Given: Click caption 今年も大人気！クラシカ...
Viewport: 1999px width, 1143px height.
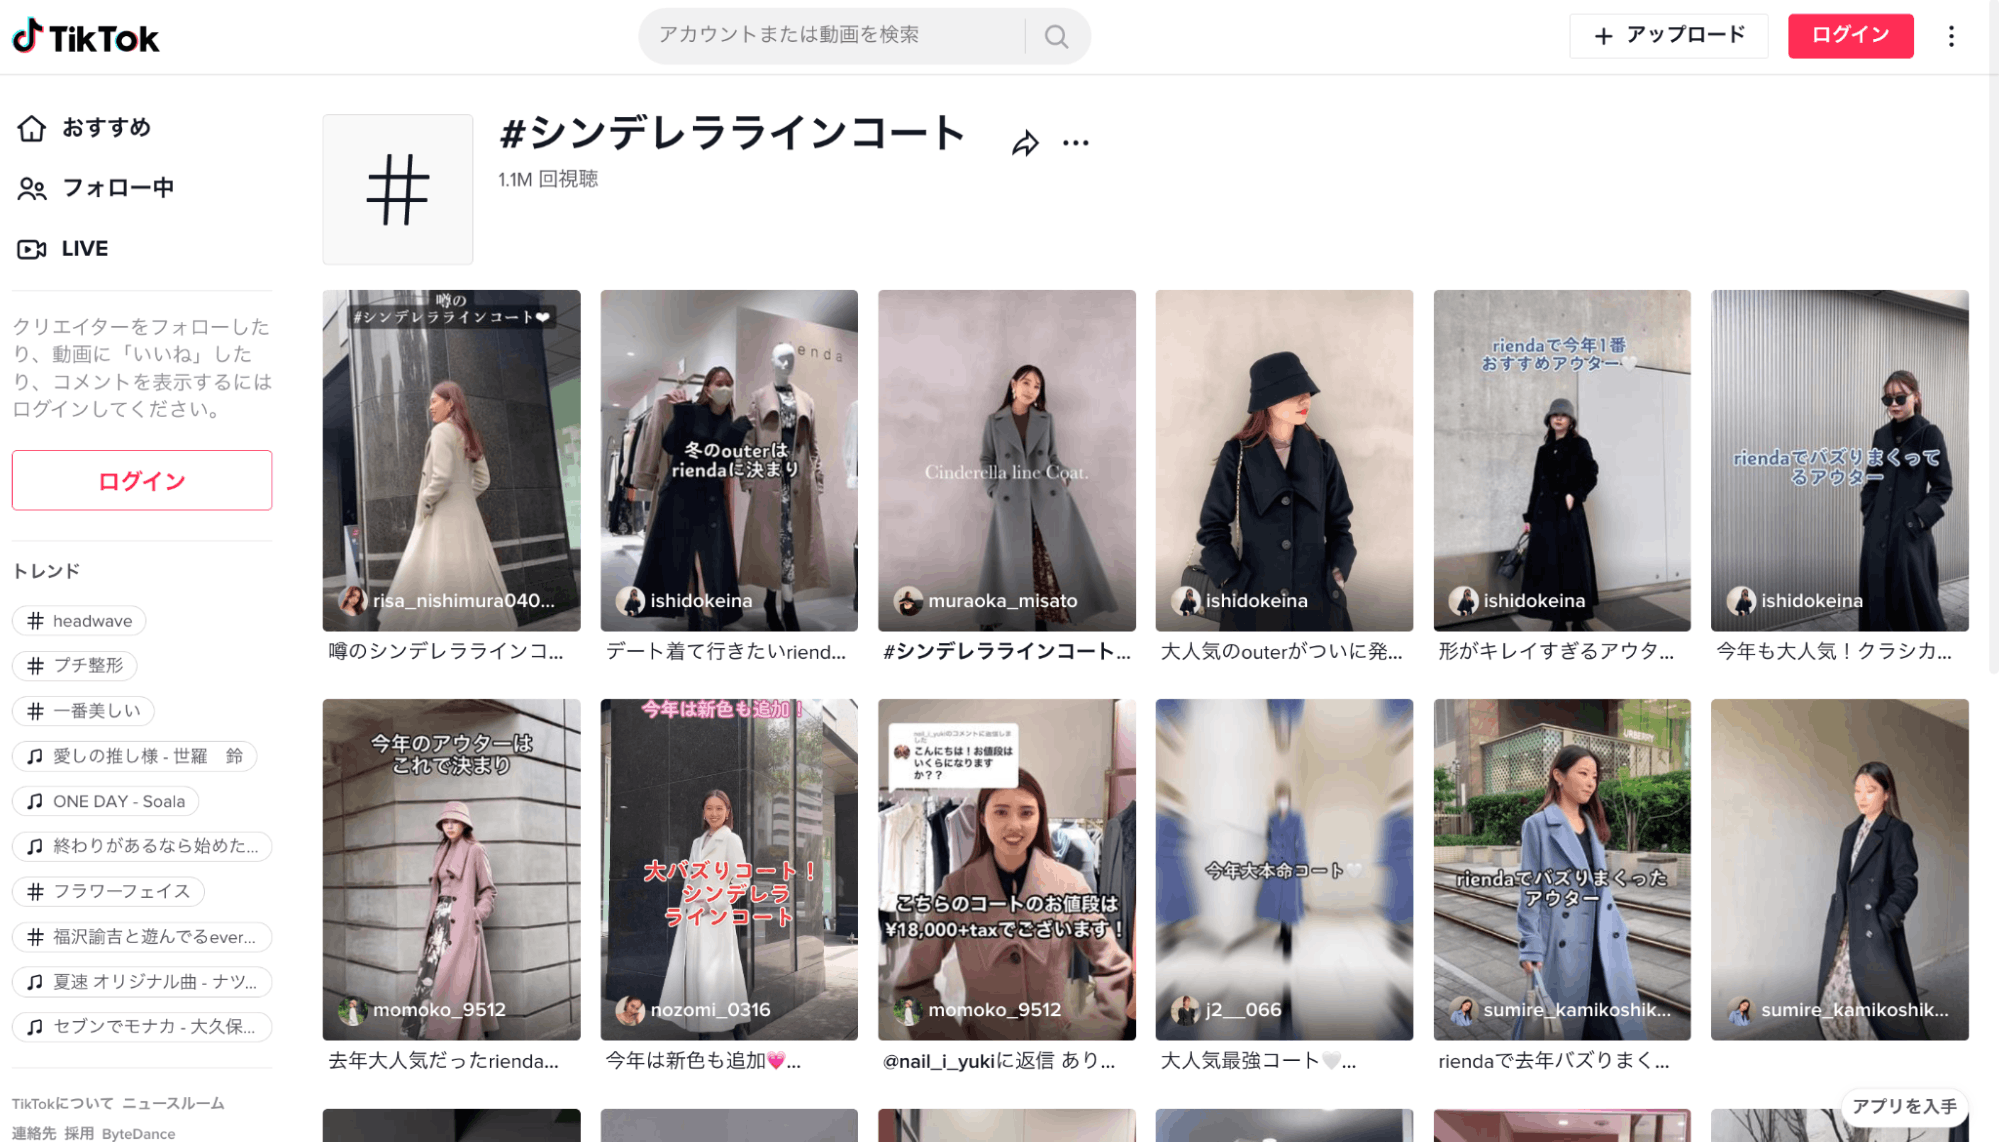Looking at the screenshot, I should point(1834,652).
